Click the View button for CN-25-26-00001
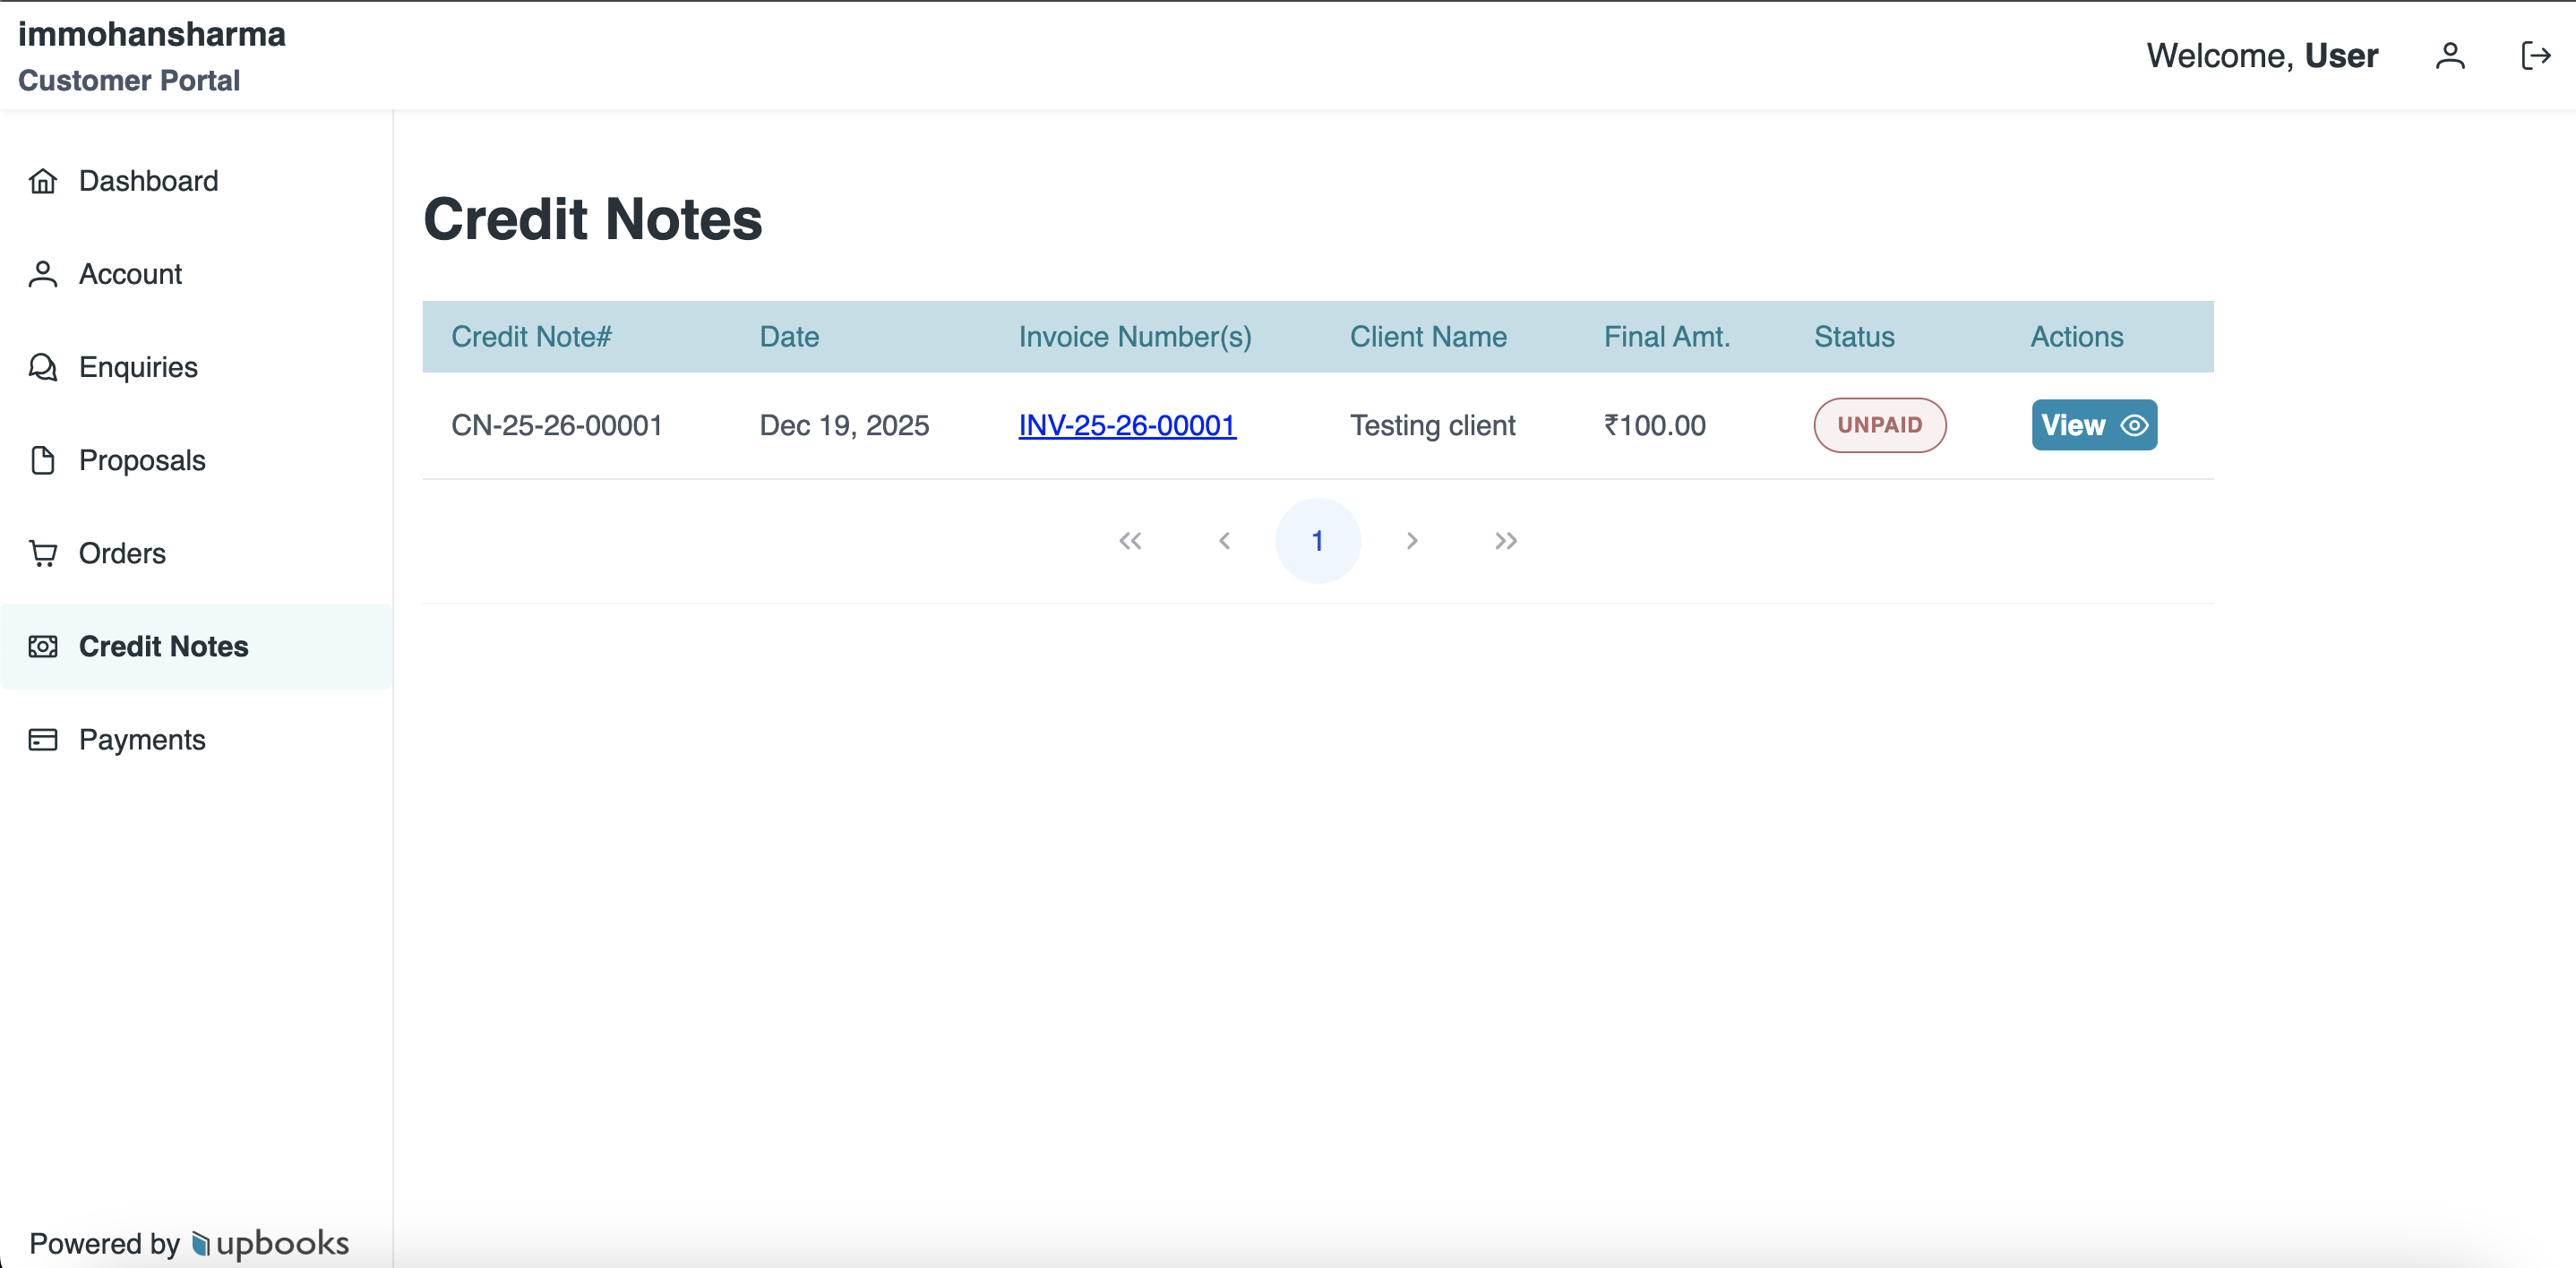The height and width of the screenshot is (1268, 2576). (2094, 425)
